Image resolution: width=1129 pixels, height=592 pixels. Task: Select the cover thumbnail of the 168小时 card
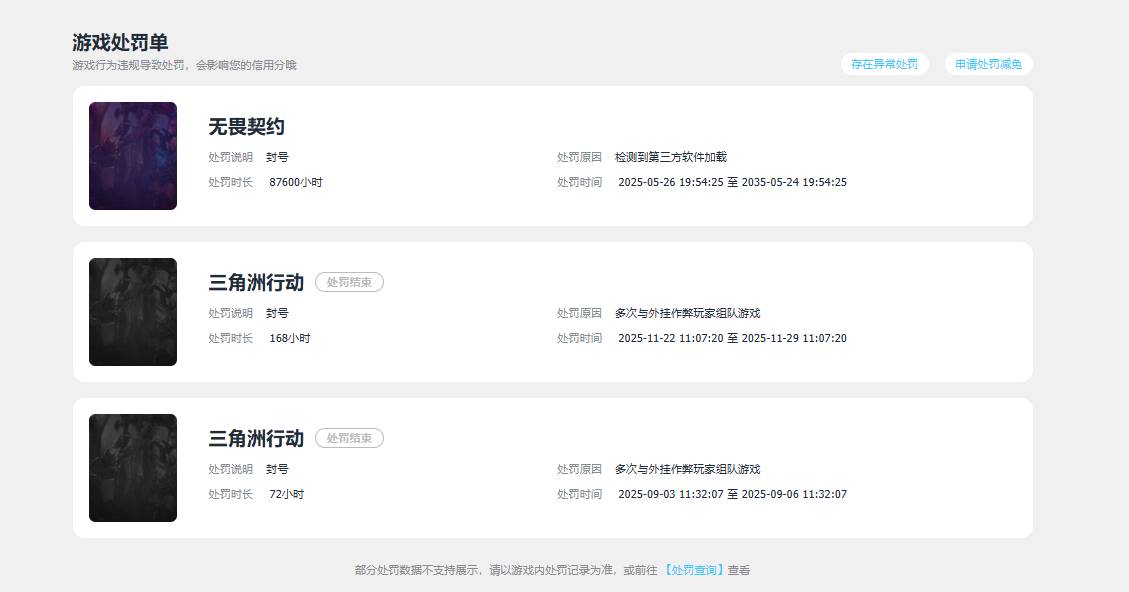tap(133, 312)
